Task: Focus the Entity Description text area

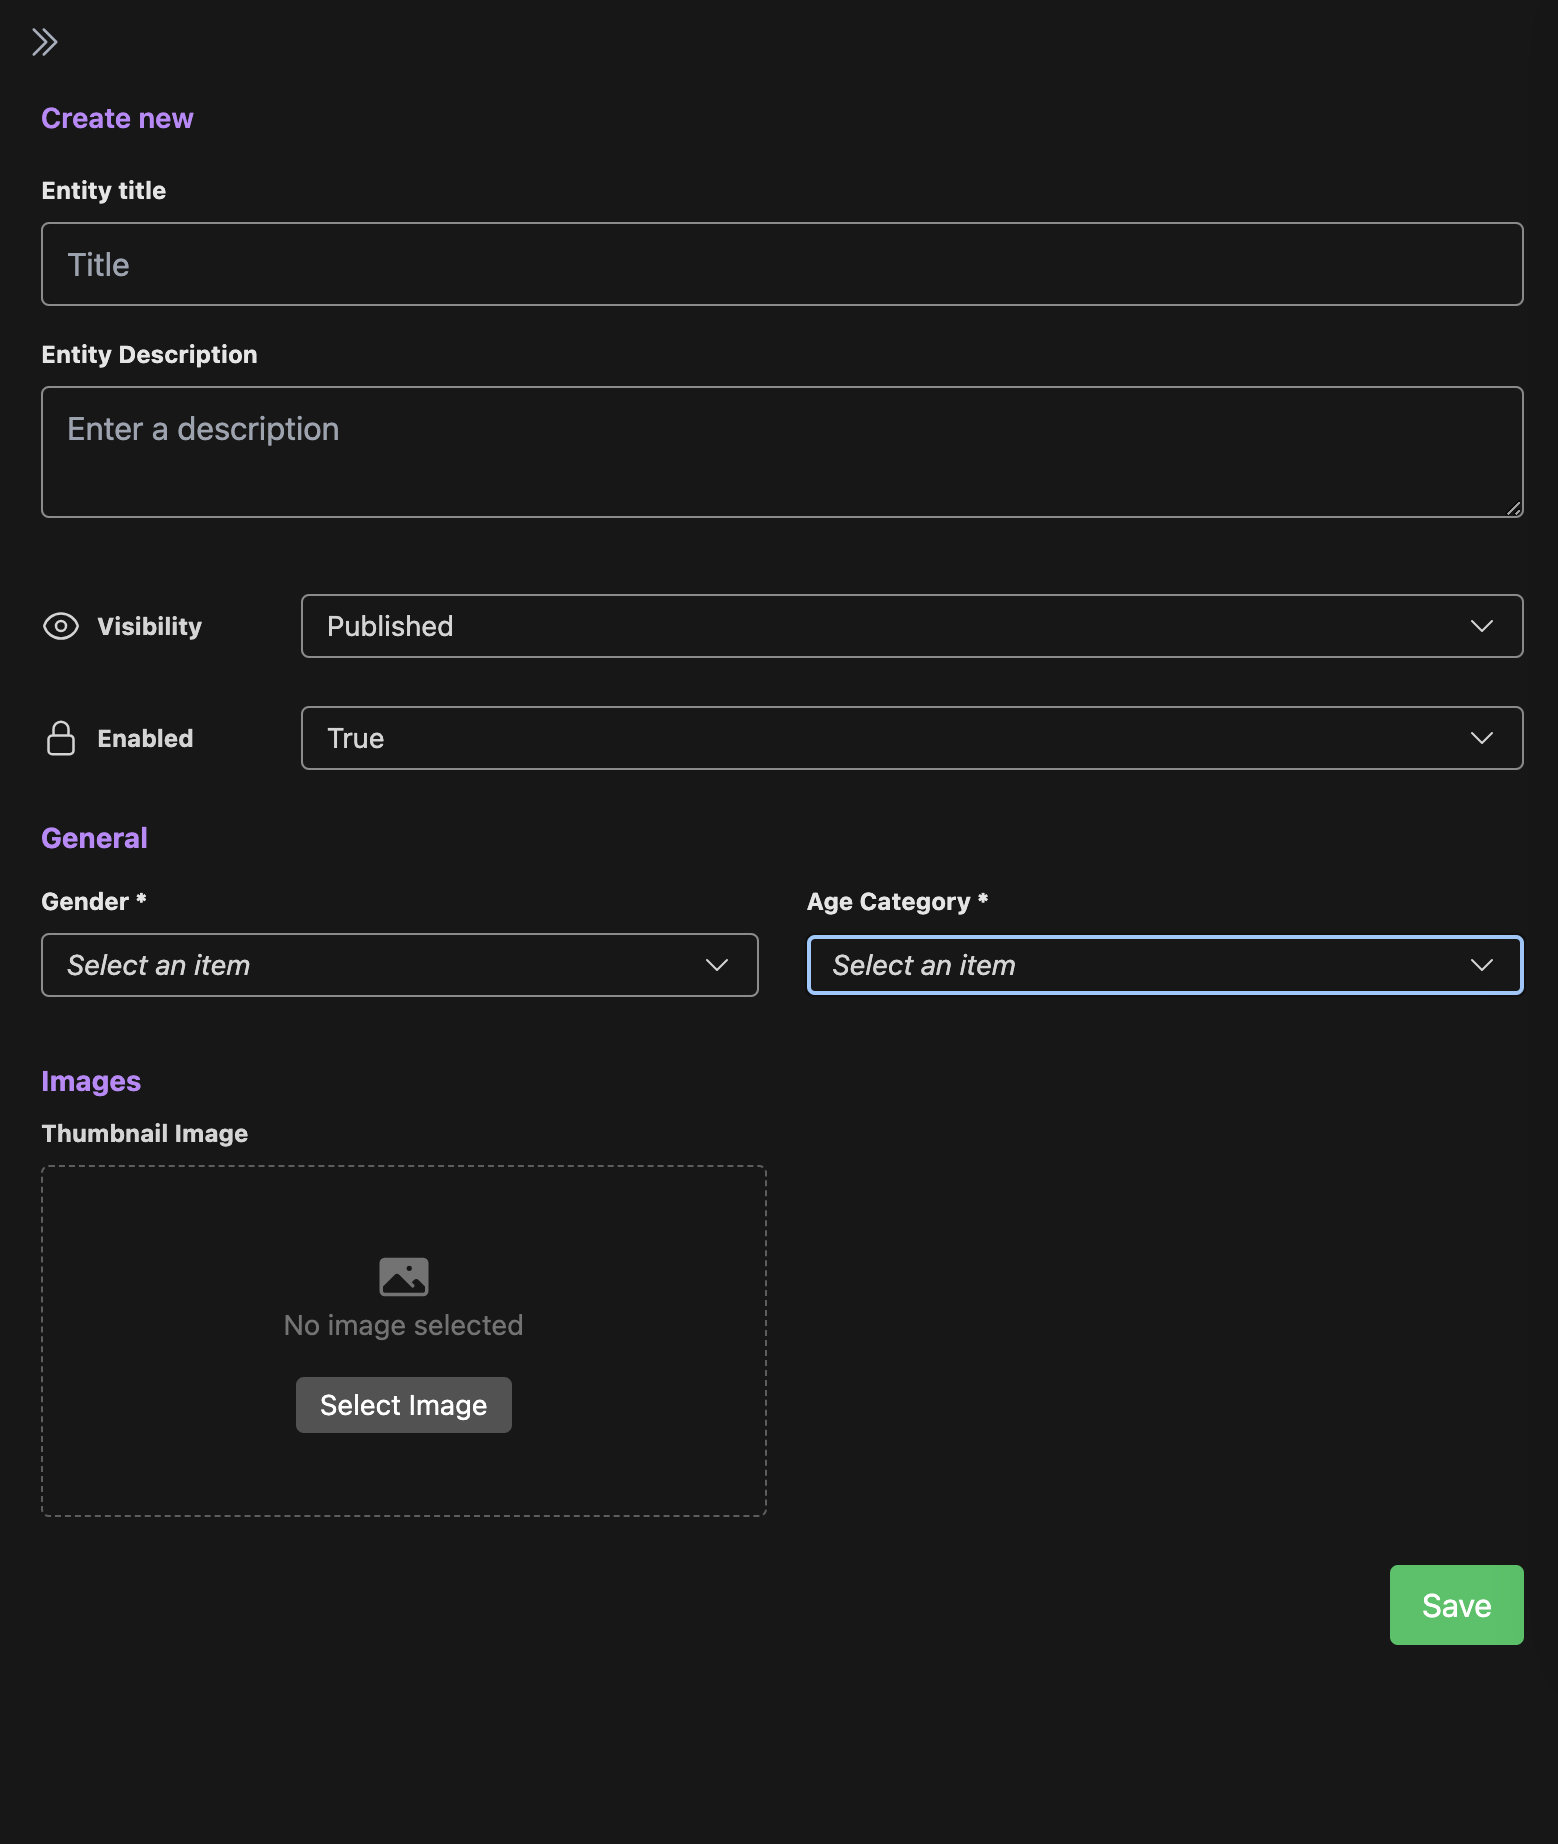Action: (x=782, y=452)
